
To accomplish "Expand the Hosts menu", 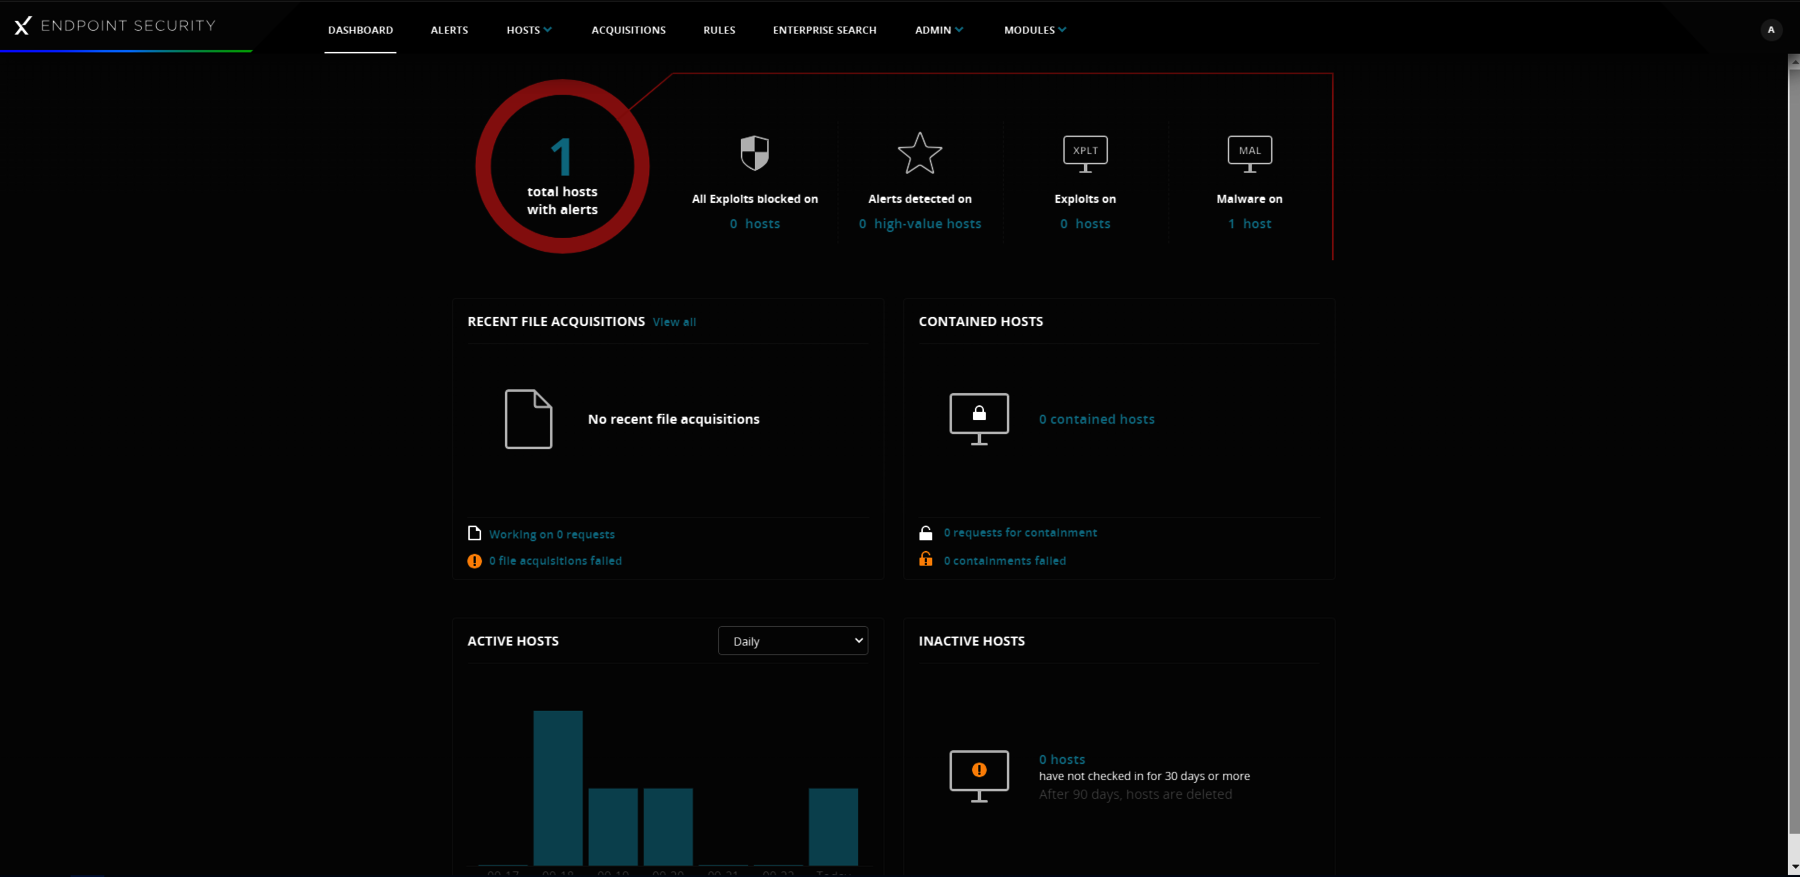I will [x=529, y=30].
